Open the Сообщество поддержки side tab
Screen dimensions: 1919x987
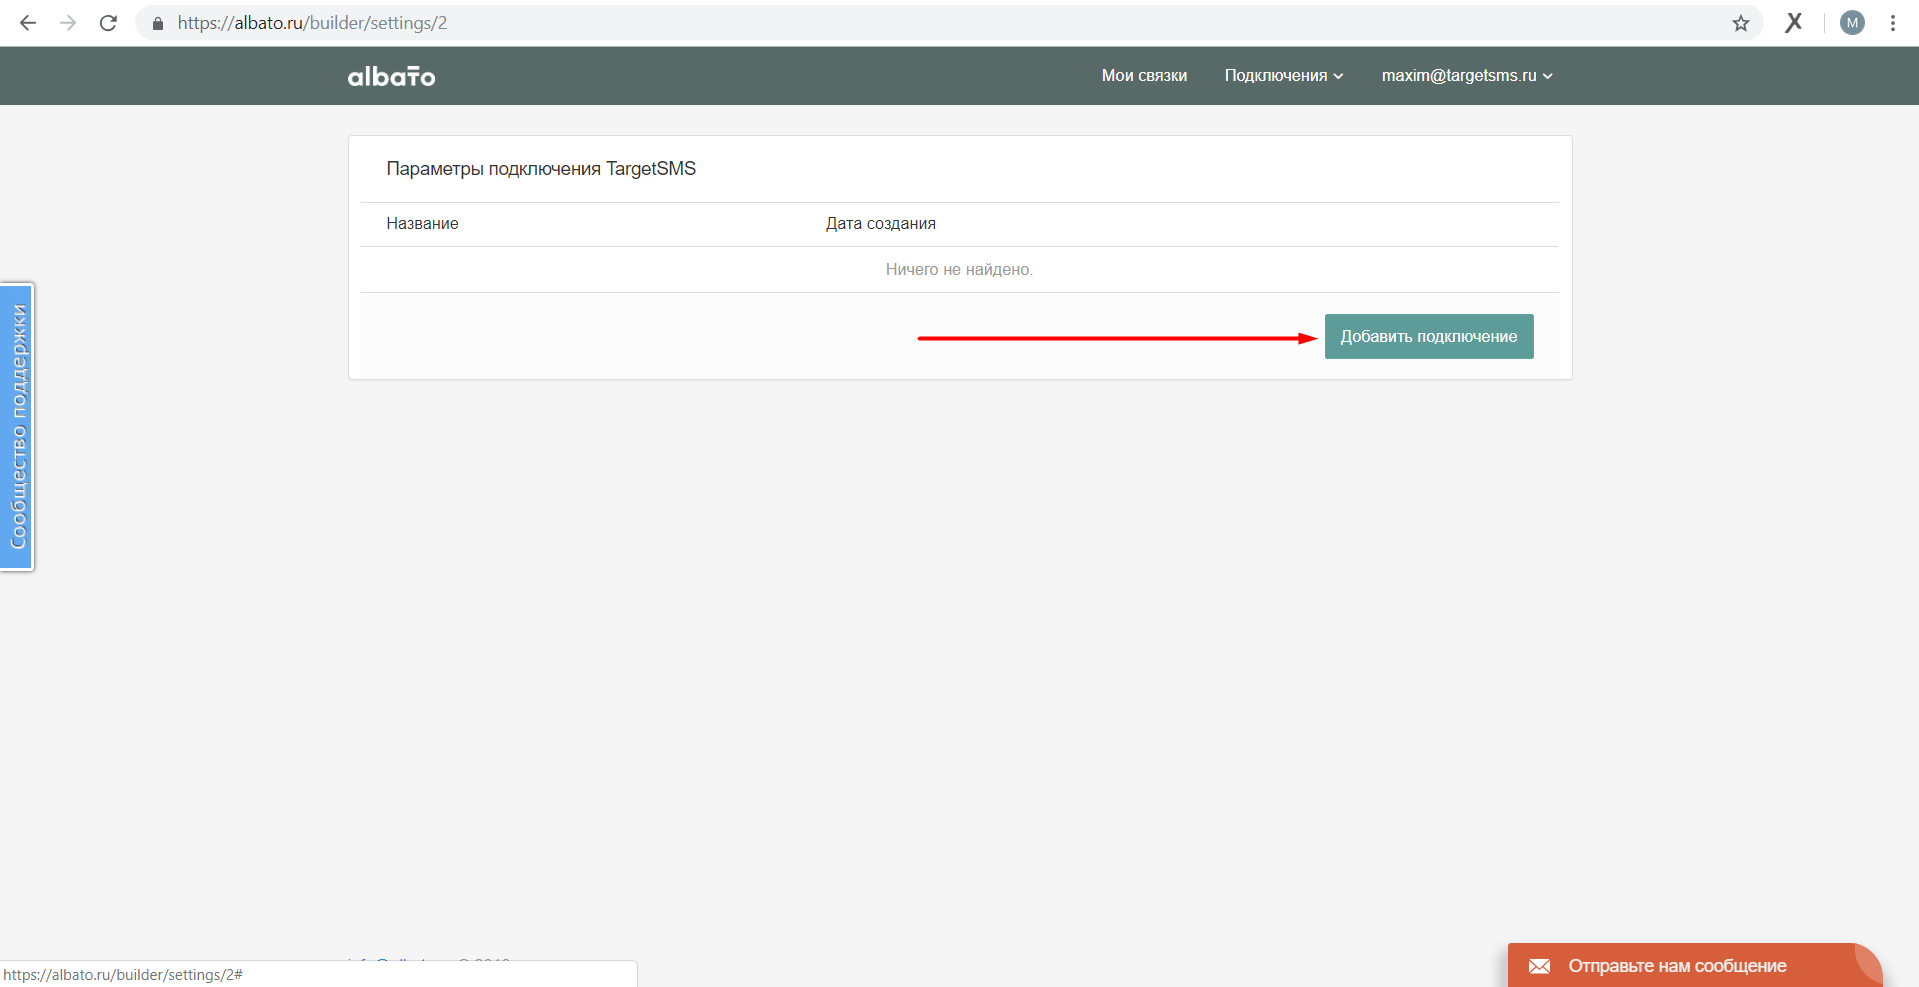click(x=17, y=427)
